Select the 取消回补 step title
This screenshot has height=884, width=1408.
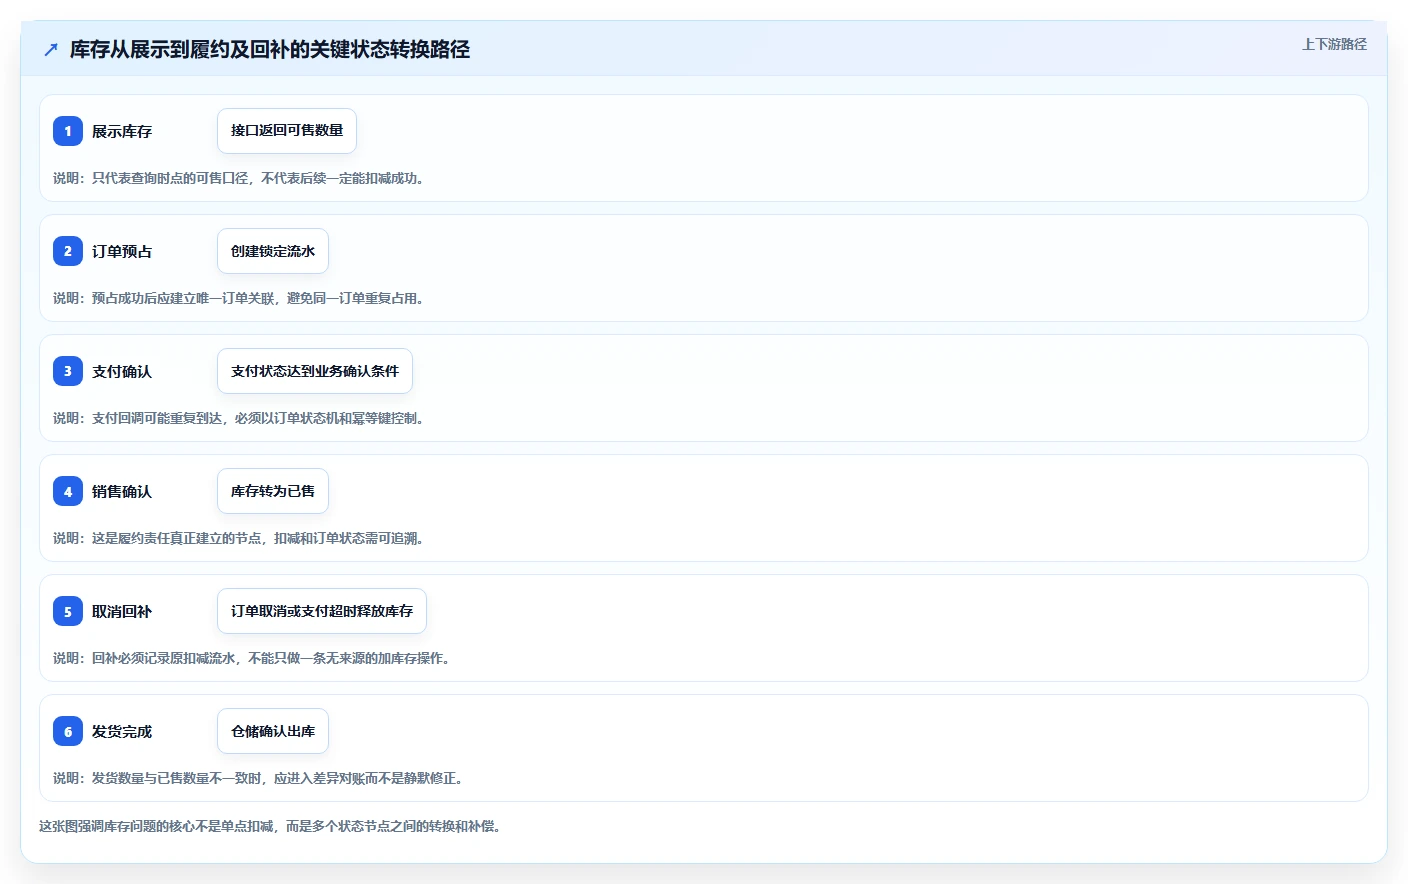[x=122, y=611]
